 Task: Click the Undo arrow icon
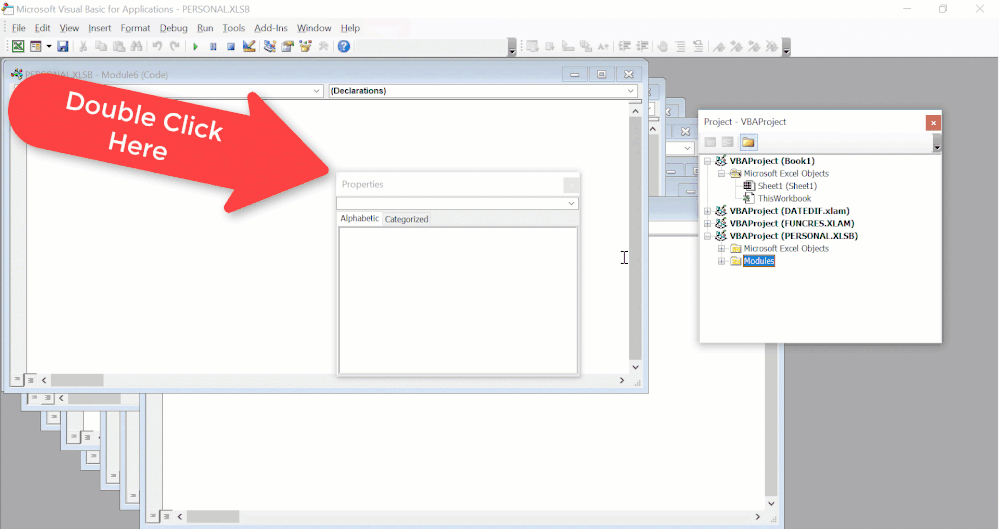[157, 47]
